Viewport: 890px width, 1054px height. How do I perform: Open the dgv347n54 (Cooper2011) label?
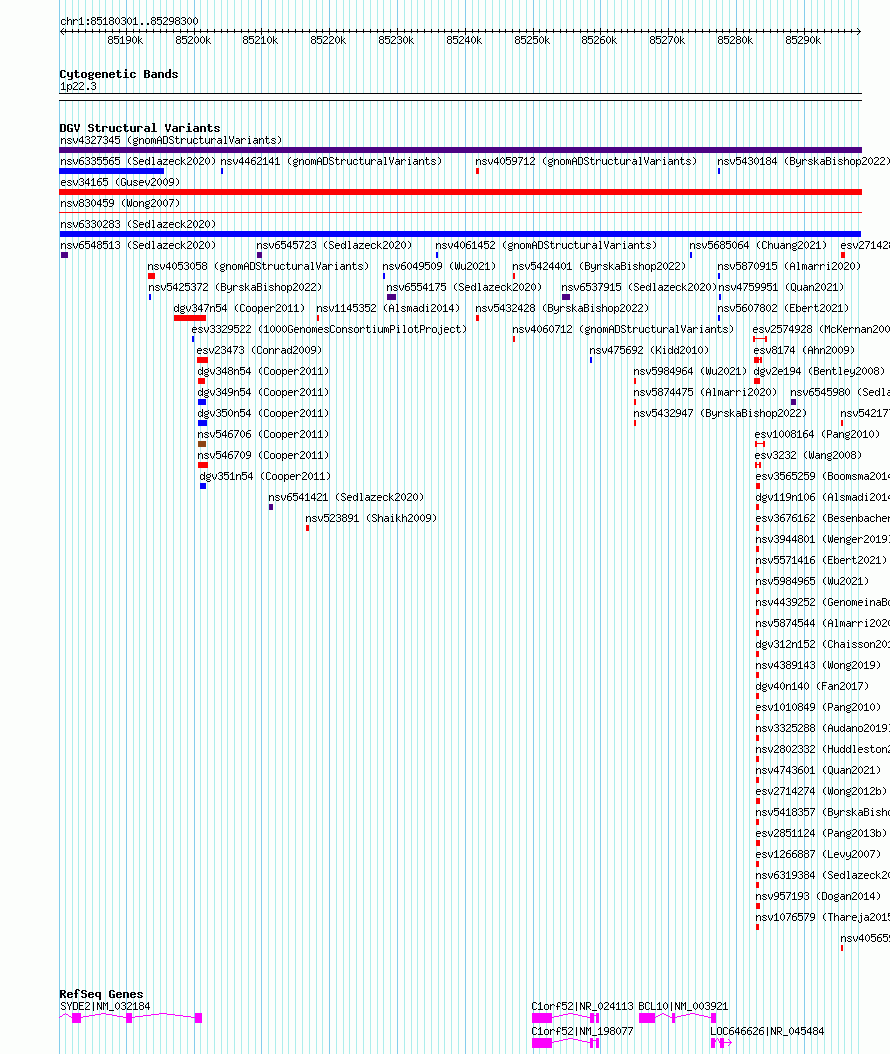pos(239,308)
